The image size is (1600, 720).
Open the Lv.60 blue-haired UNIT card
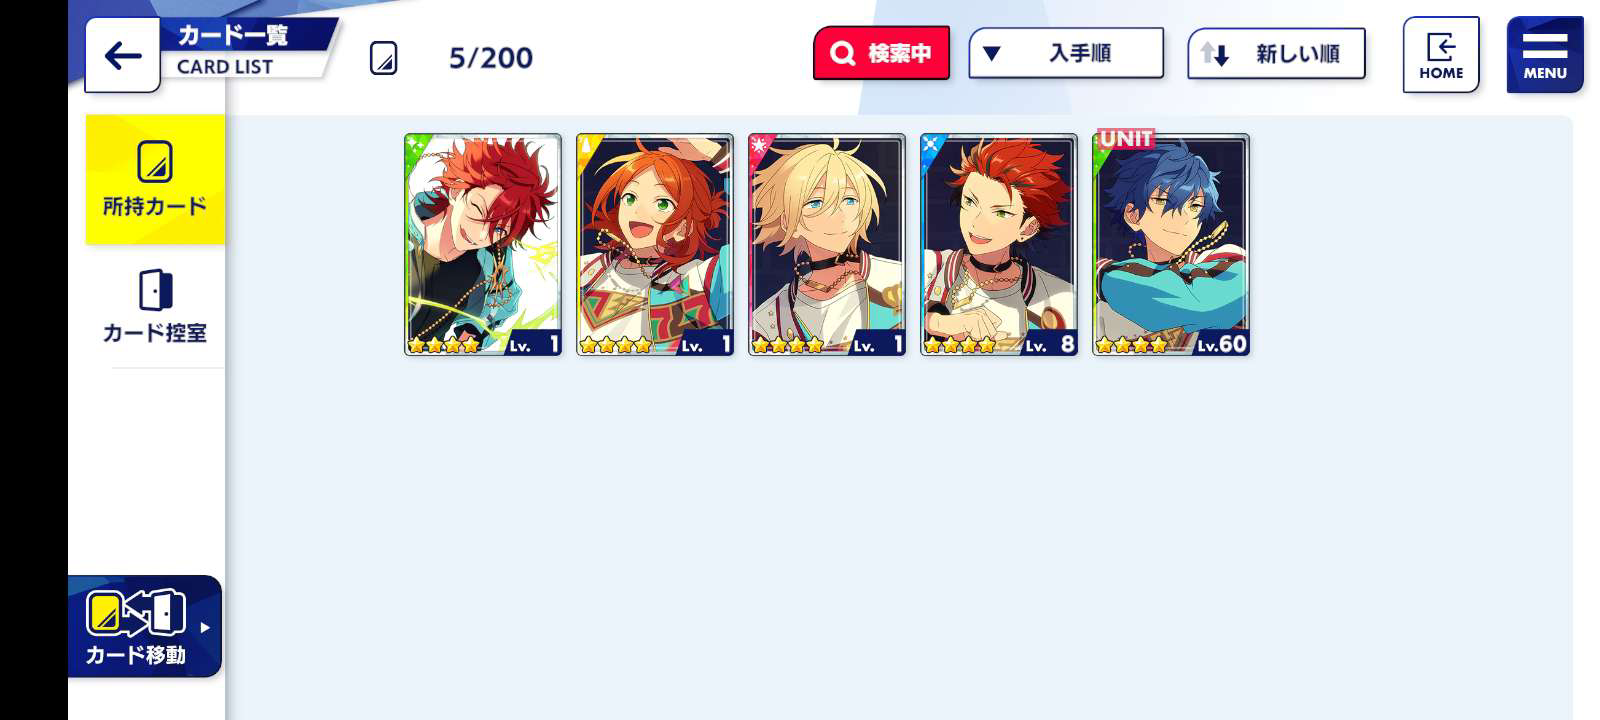pos(1171,245)
